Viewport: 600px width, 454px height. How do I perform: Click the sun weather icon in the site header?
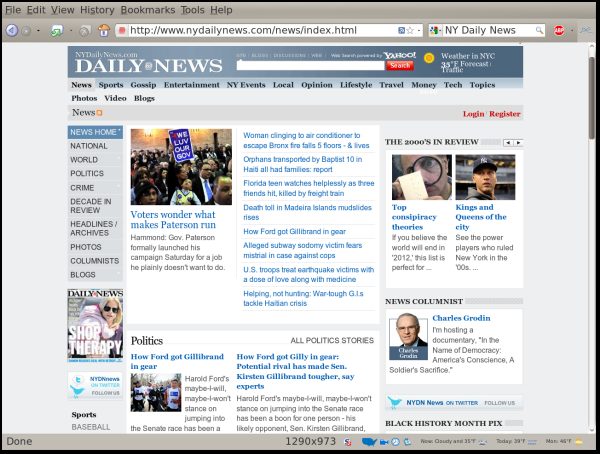(429, 58)
